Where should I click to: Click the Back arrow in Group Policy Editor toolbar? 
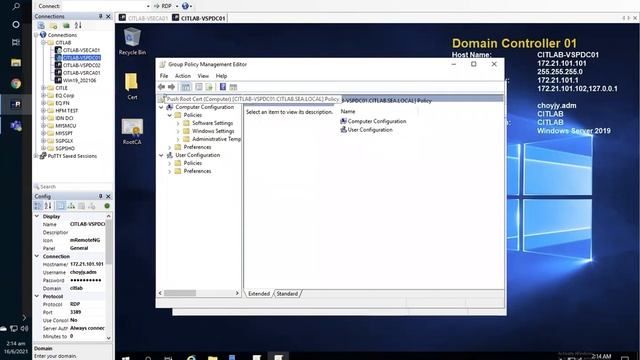(x=162, y=87)
